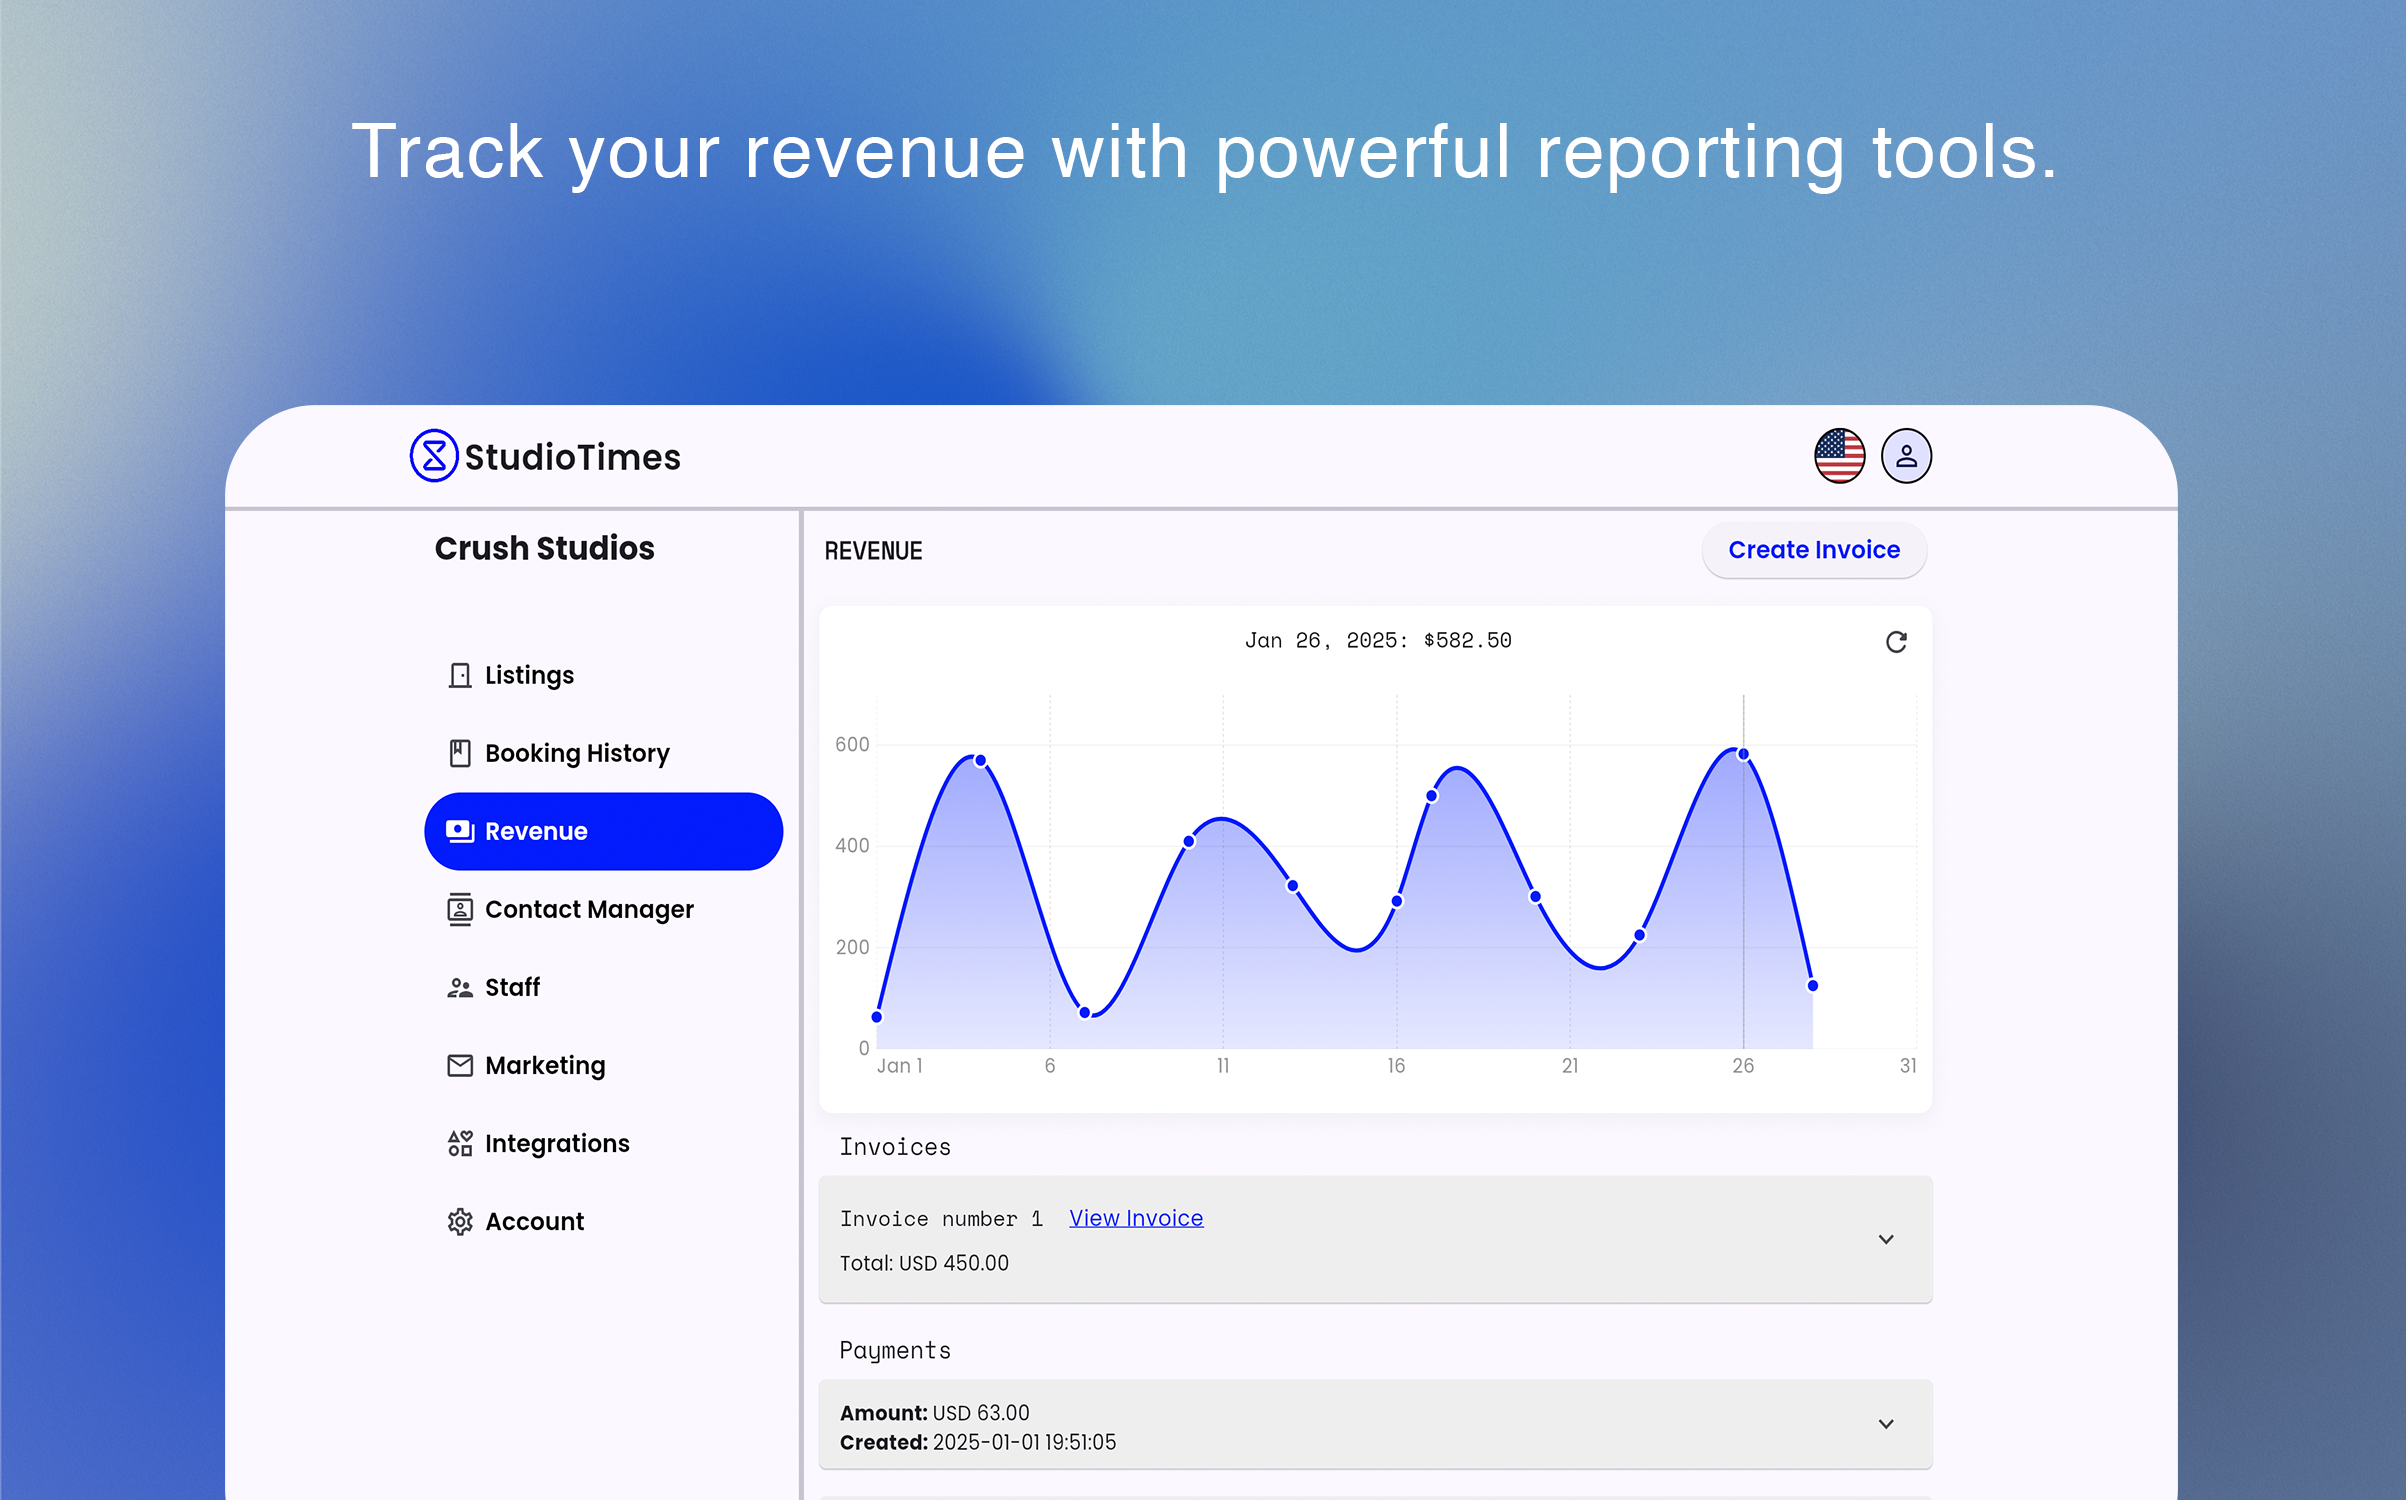
Task: Expand Invoice number 1 details
Action: coord(1886,1240)
